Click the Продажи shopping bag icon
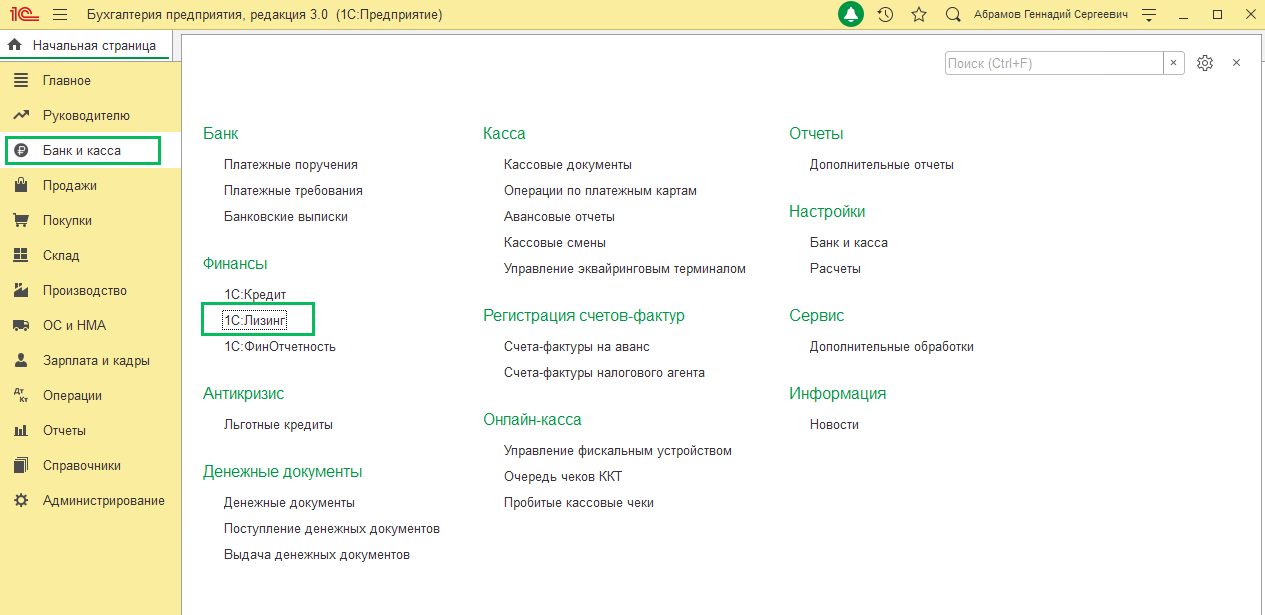Screen dimensions: 1265x615 coord(21,186)
